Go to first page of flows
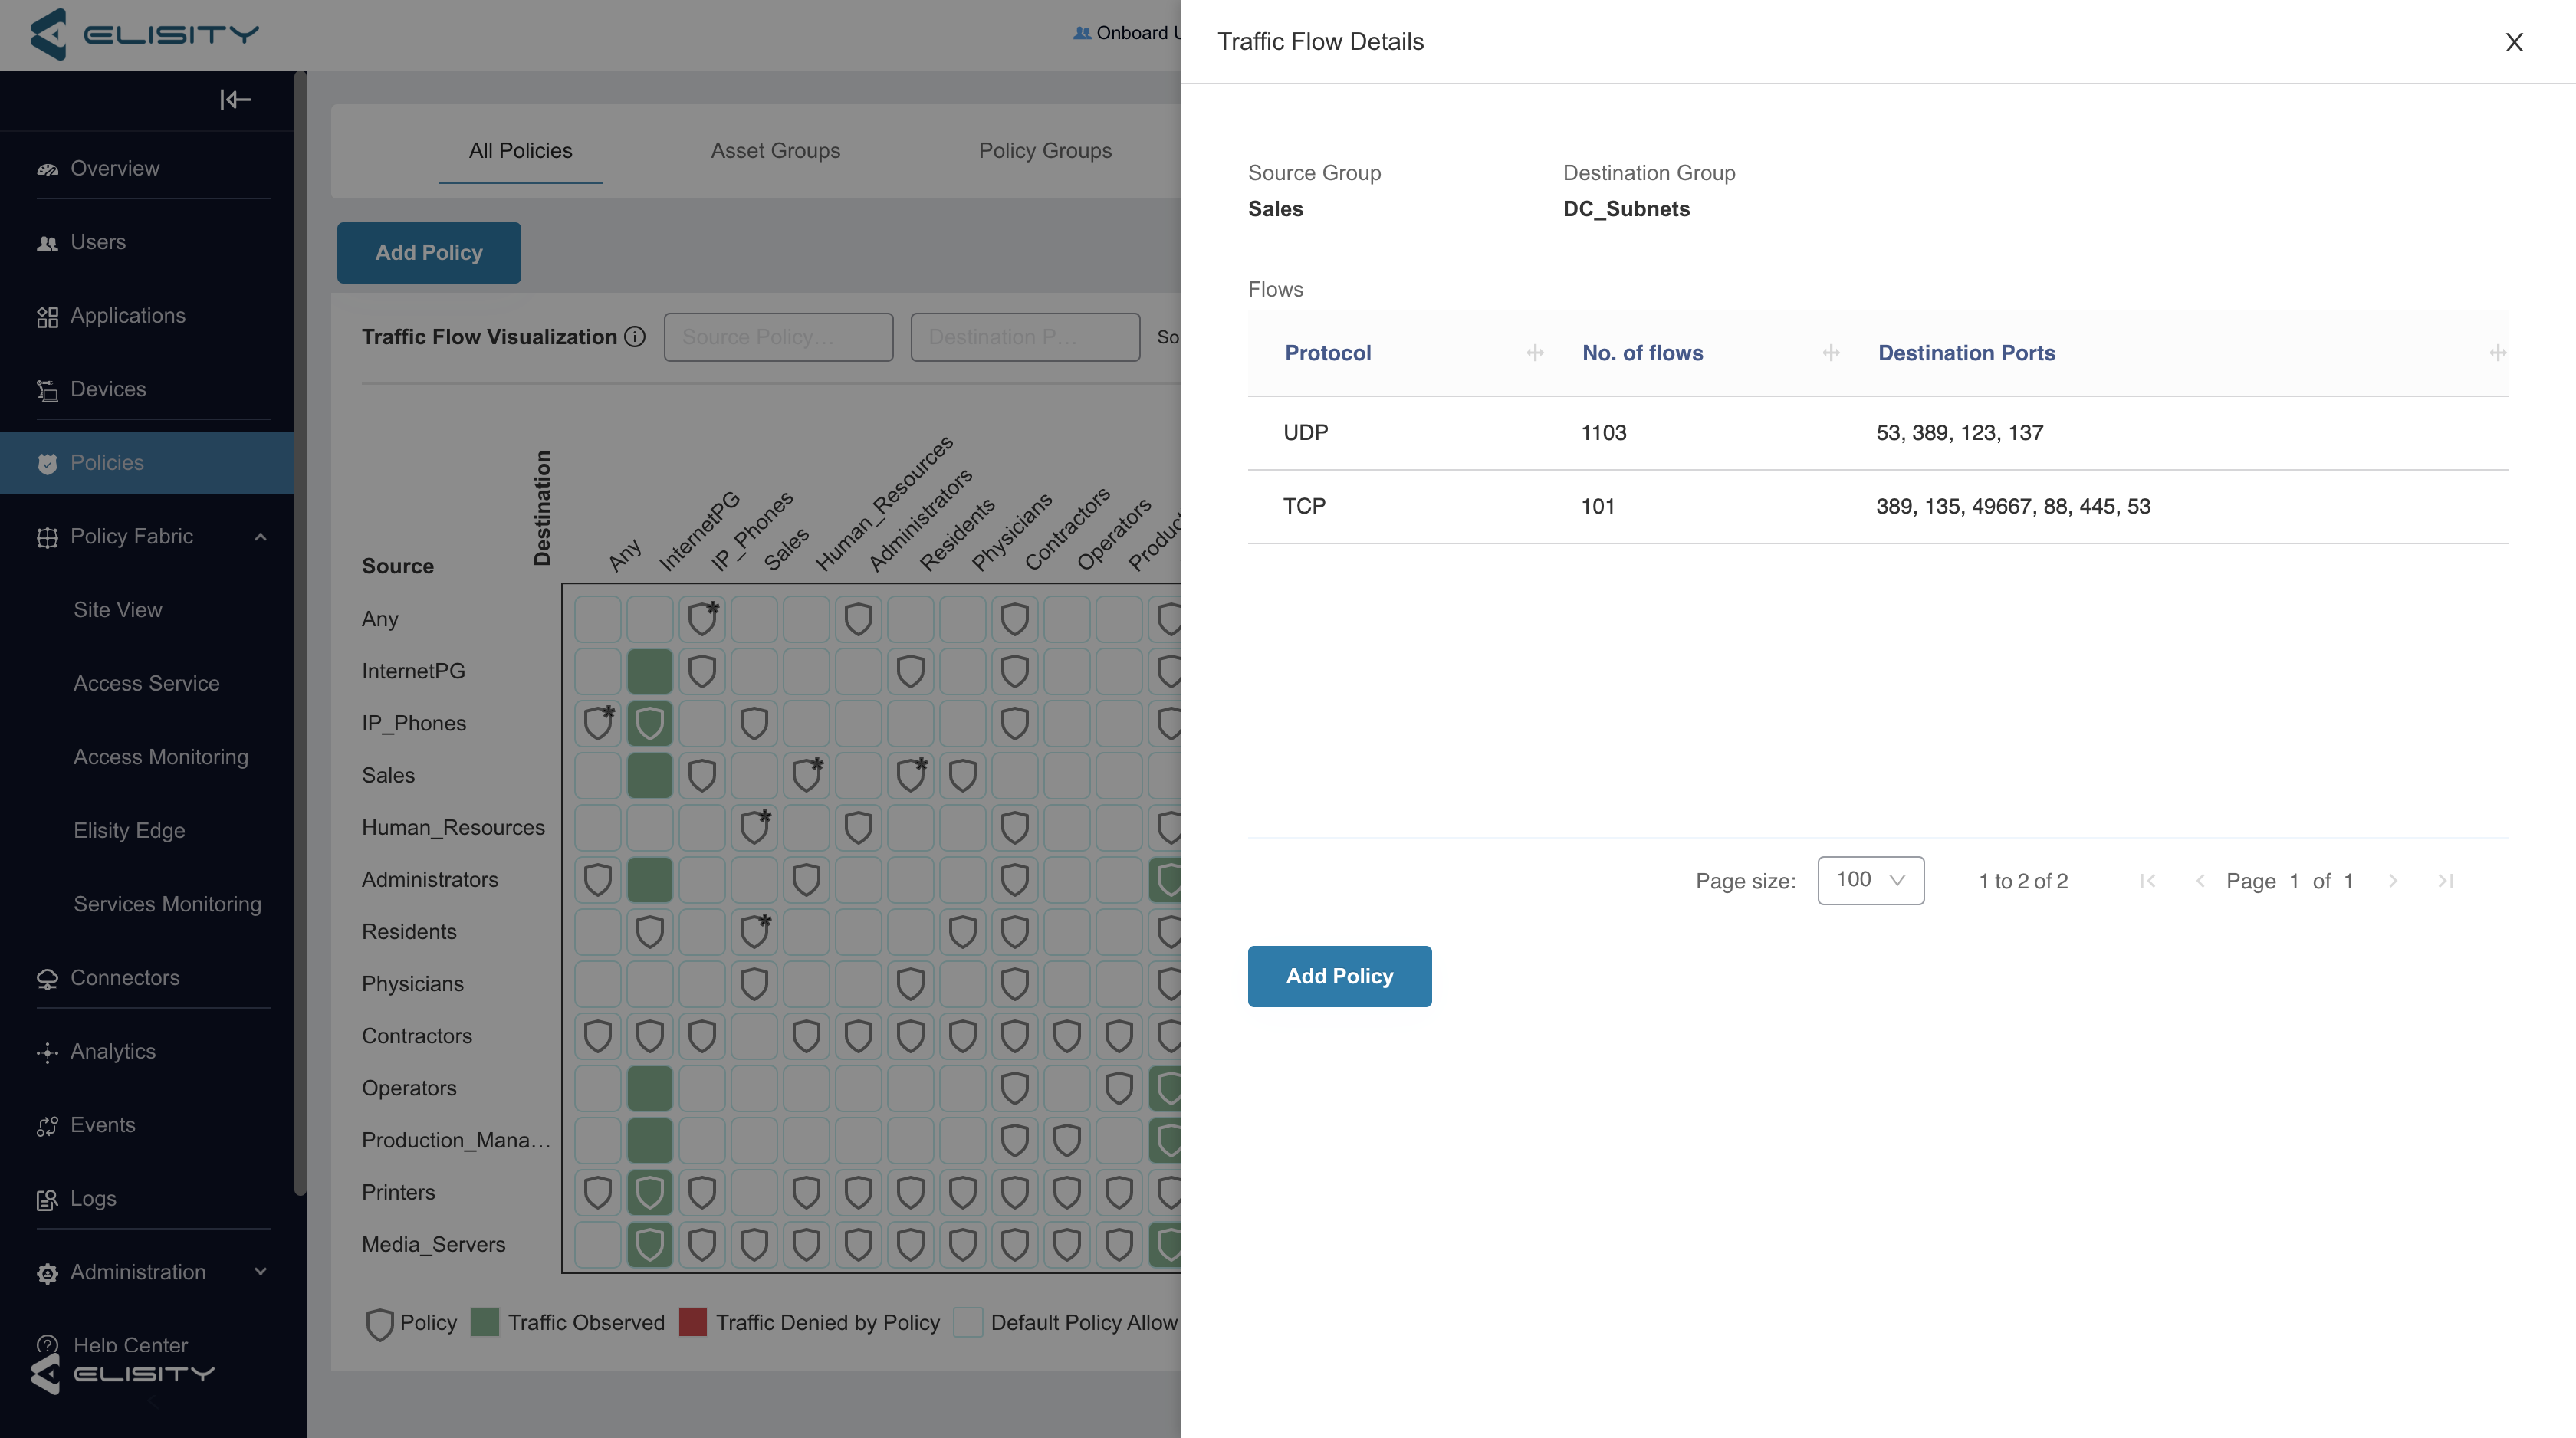2576x1438 pixels. [2147, 881]
